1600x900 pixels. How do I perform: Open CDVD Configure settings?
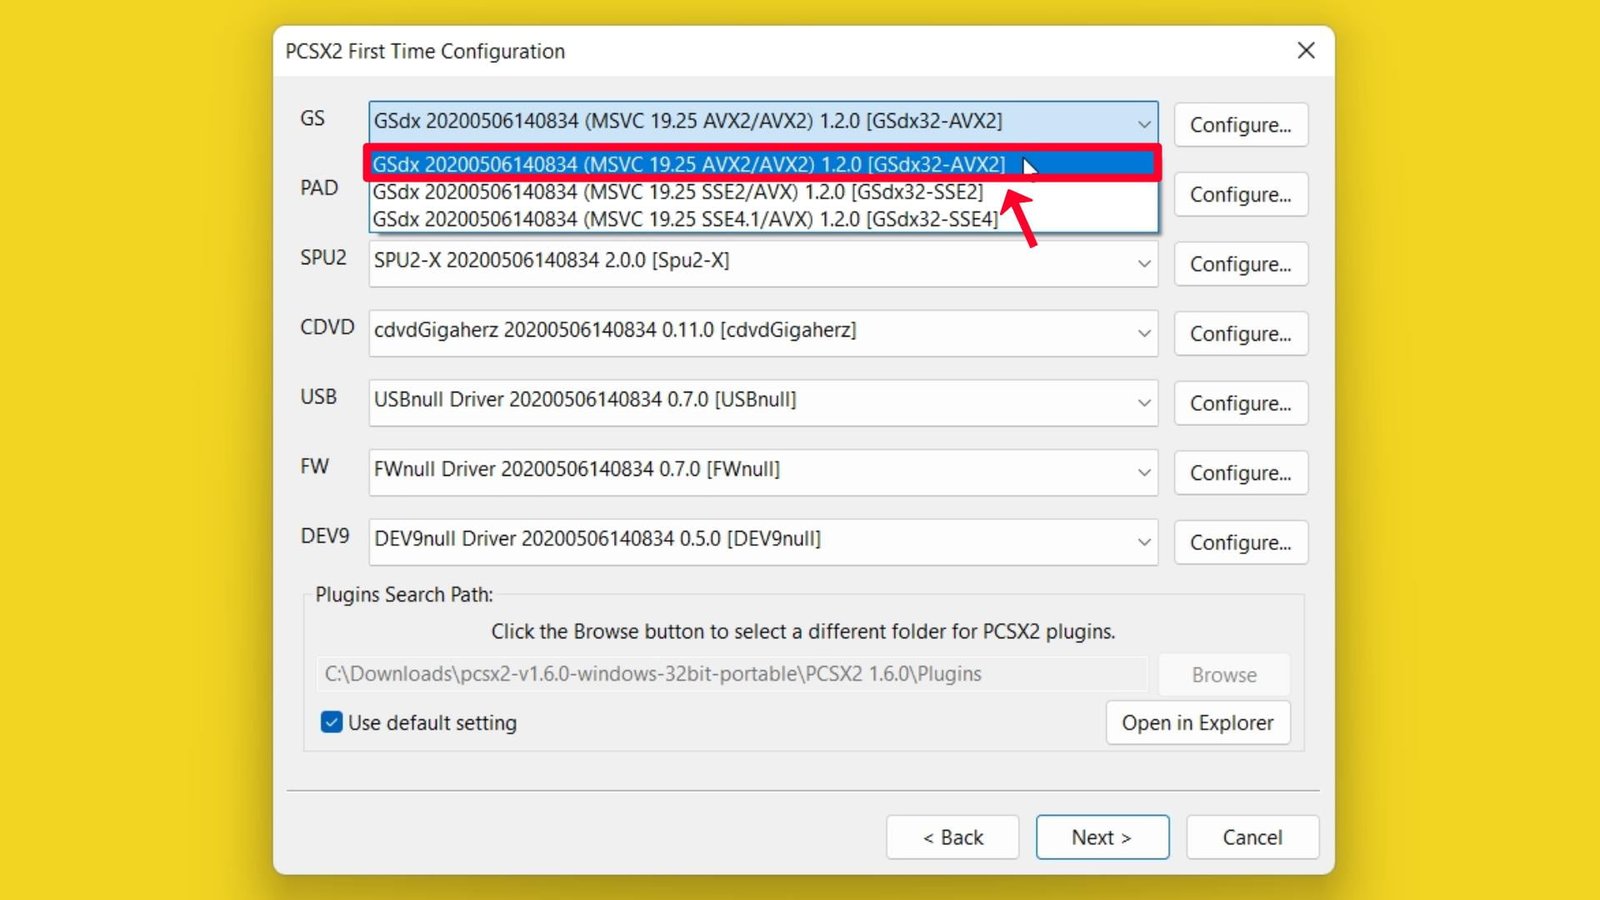1241,334
